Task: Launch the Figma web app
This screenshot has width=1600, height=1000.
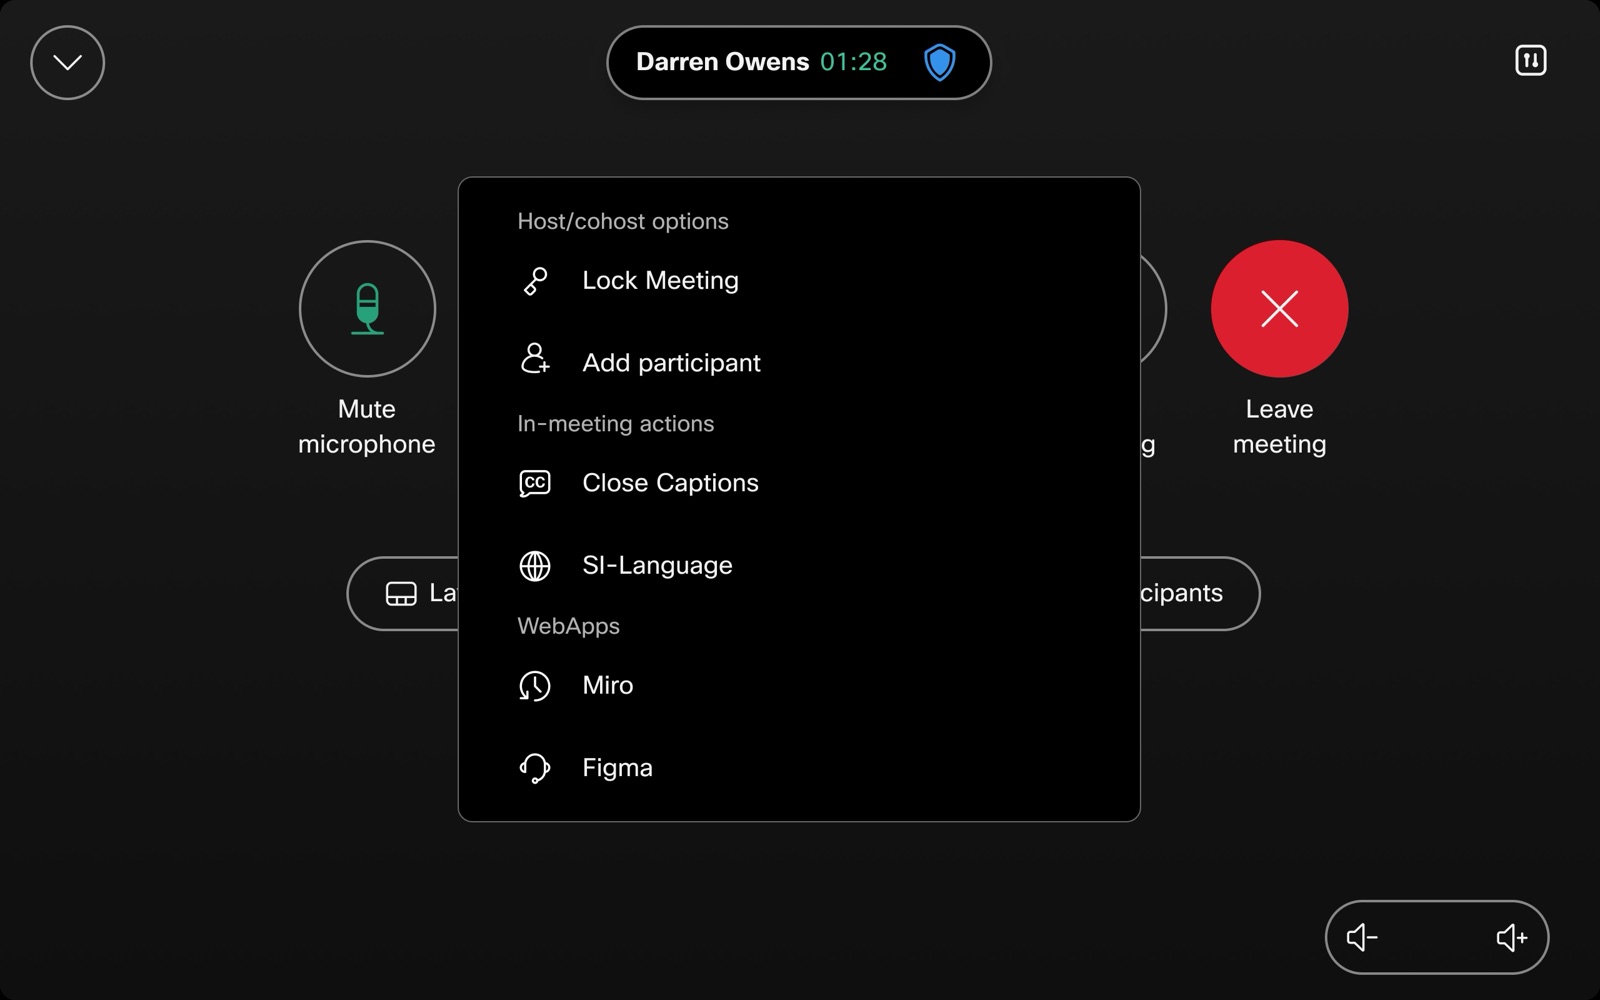Action: point(799,767)
